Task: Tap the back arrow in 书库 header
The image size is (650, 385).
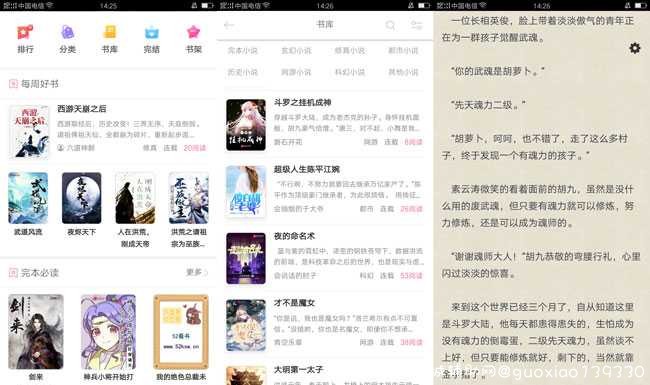Action: point(229,25)
